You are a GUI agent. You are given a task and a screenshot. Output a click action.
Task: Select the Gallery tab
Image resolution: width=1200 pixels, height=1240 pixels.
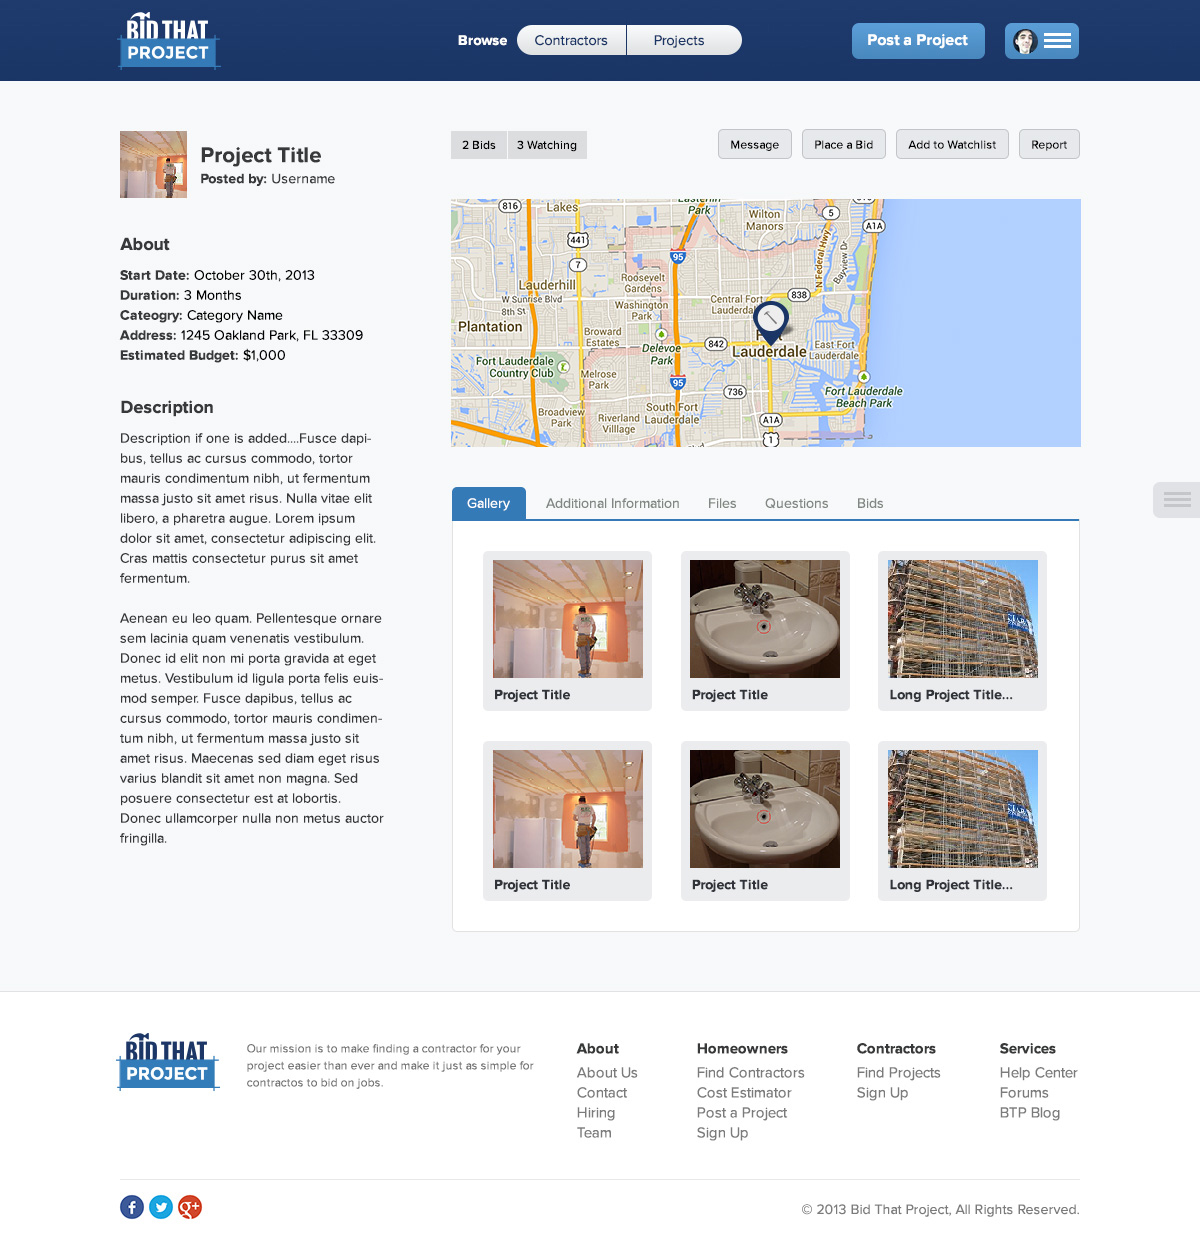coord(488,503)
